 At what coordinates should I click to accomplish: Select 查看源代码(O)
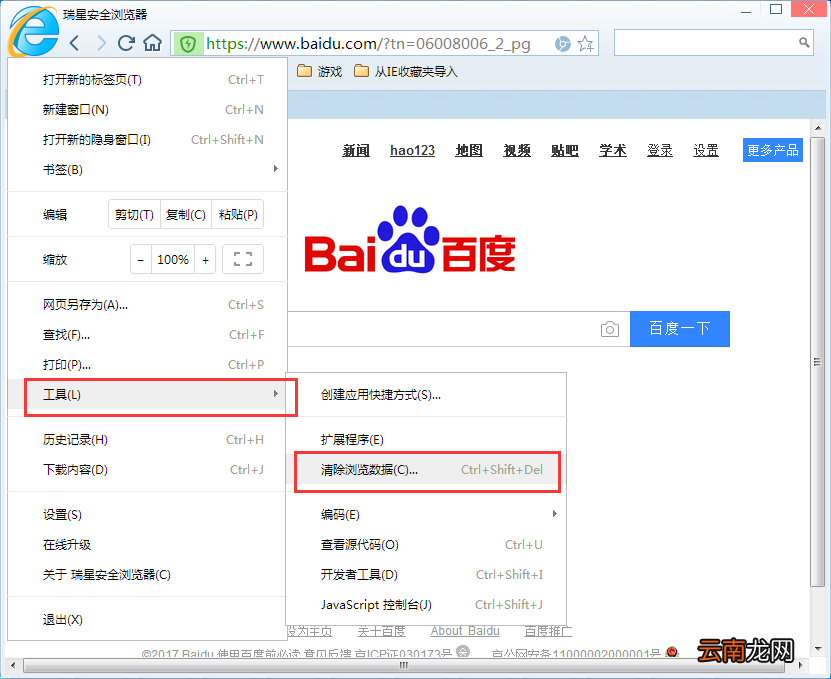(x=426, y=544)
